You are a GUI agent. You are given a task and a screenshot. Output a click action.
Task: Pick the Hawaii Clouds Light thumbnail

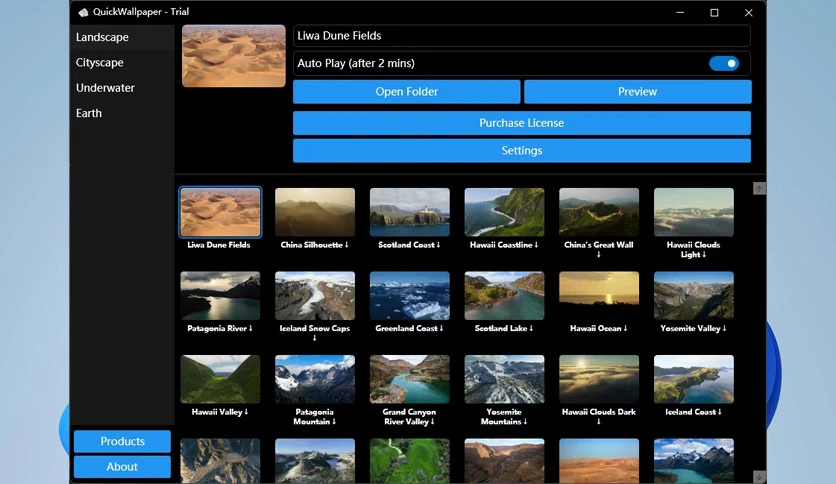pyautogui.click(x=694, y=212)
